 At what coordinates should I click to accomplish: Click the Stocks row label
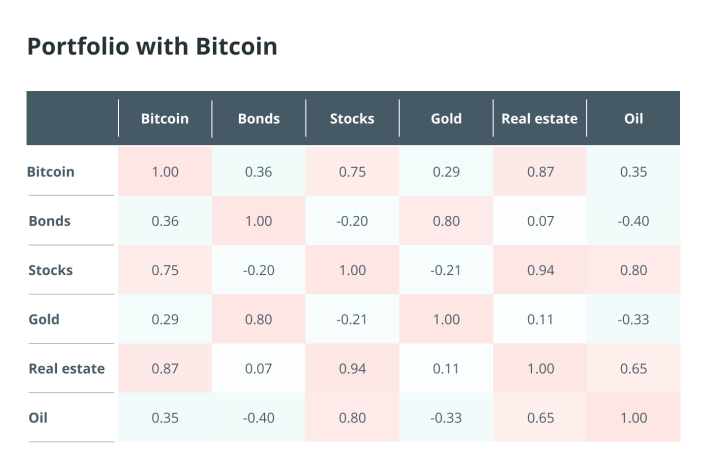point(51,270)
